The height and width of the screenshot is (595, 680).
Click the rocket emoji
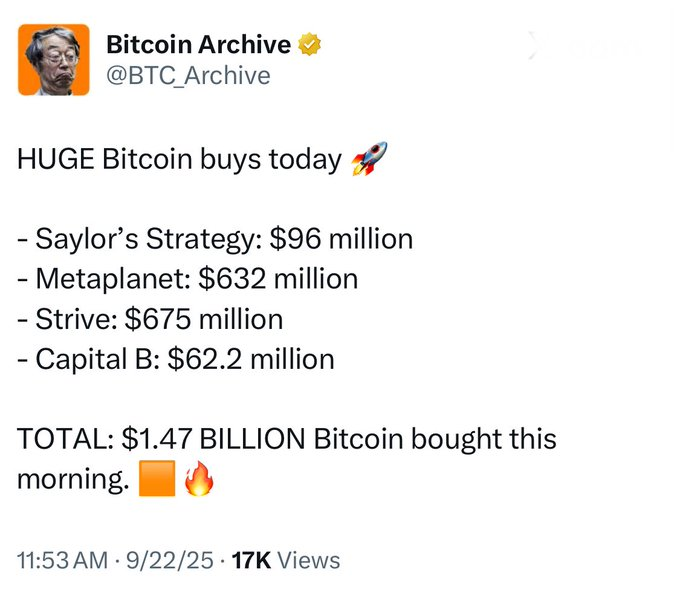369,158
